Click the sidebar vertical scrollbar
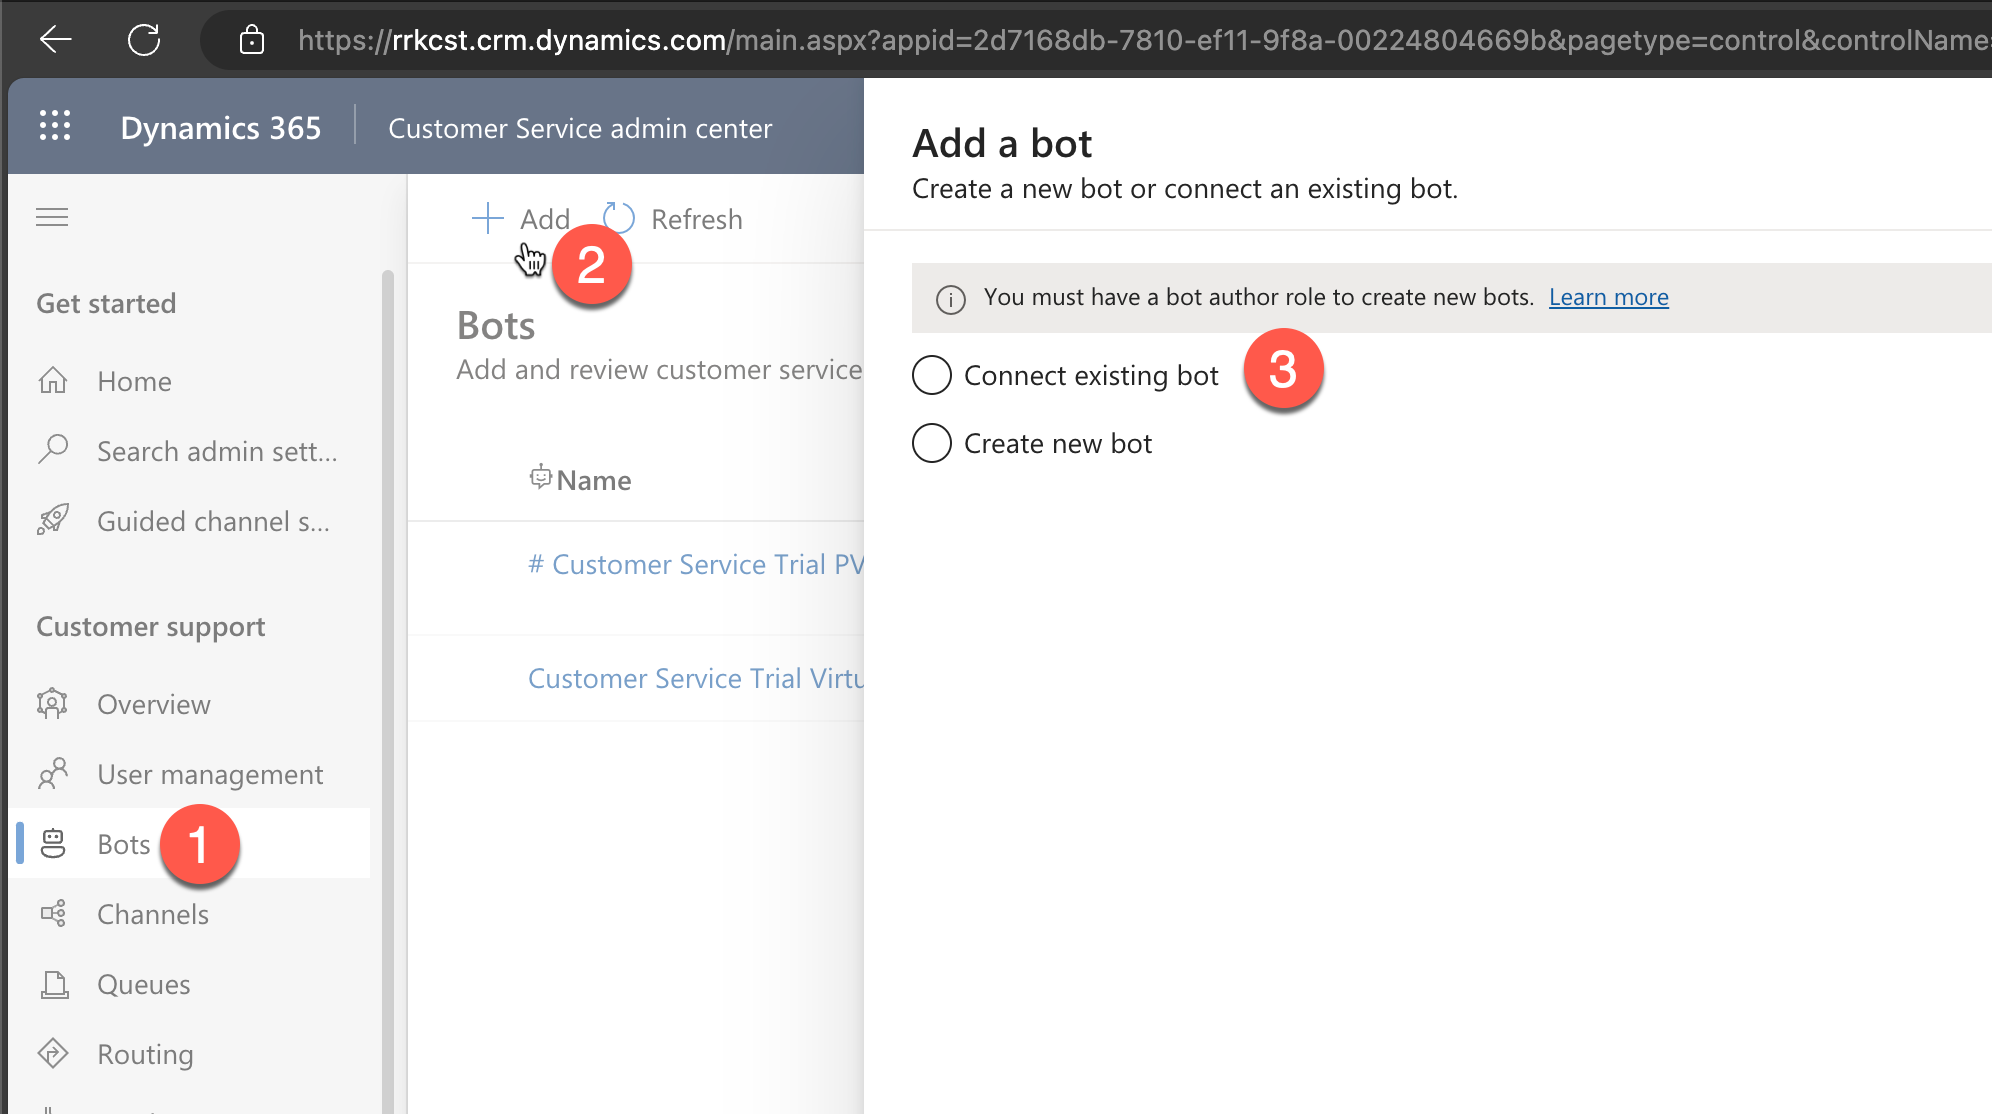The height and width of the screenshot is (1114, 1992). pyautogui.click(x=388, y=690)
